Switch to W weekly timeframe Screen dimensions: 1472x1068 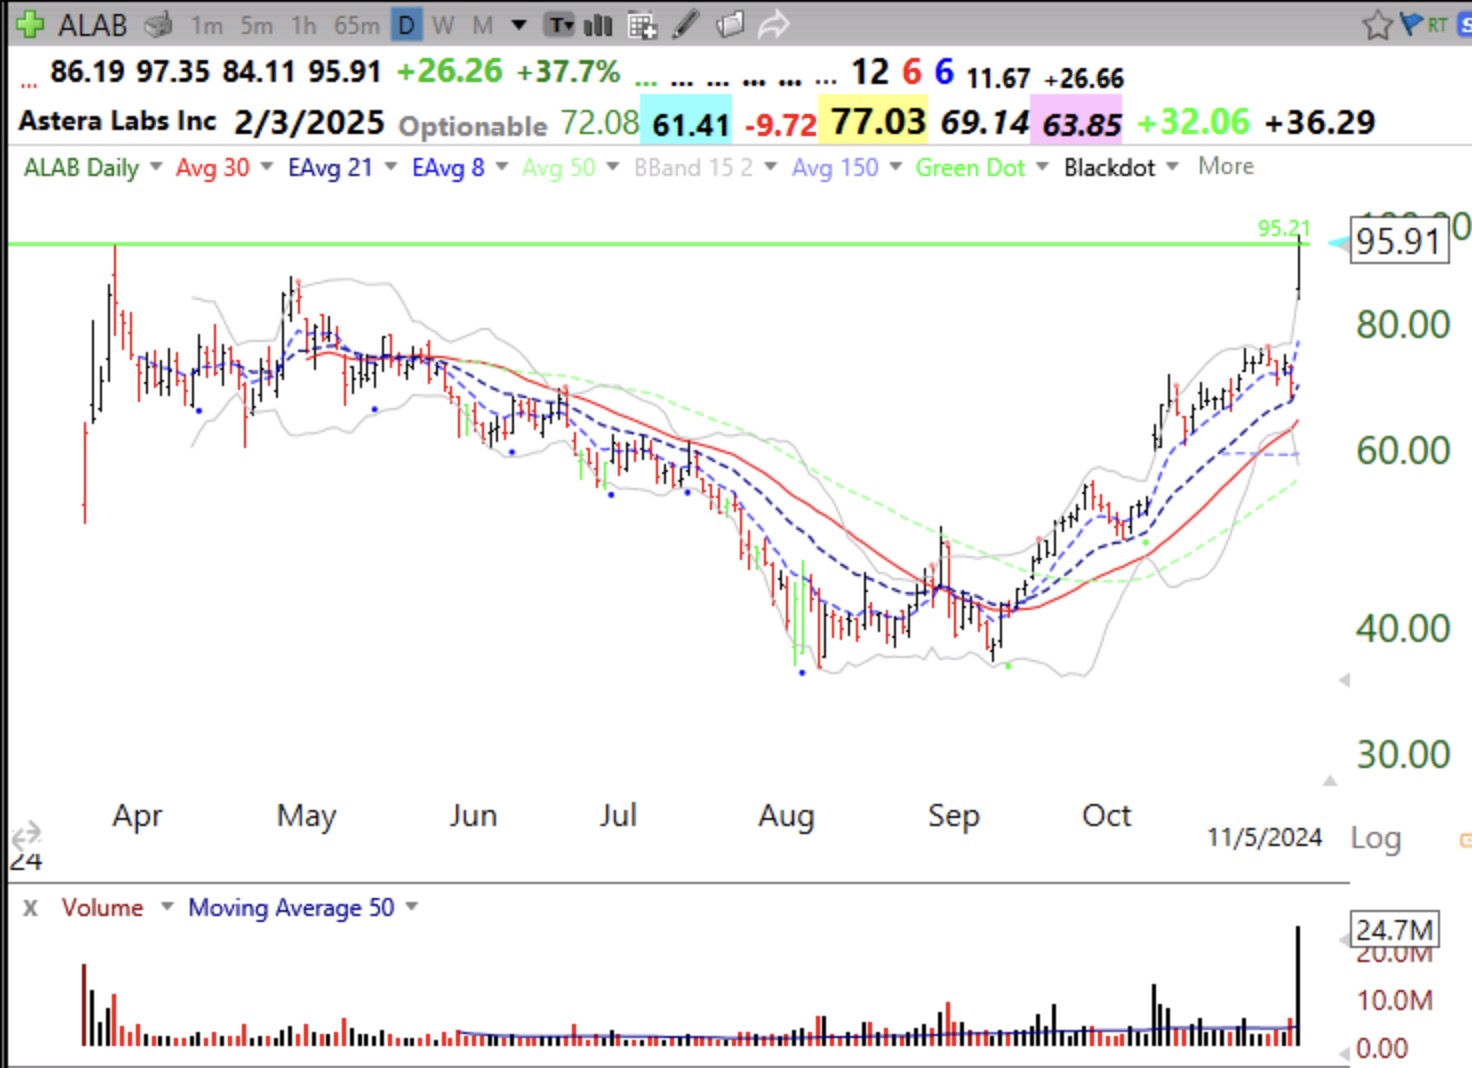point(443,25)
